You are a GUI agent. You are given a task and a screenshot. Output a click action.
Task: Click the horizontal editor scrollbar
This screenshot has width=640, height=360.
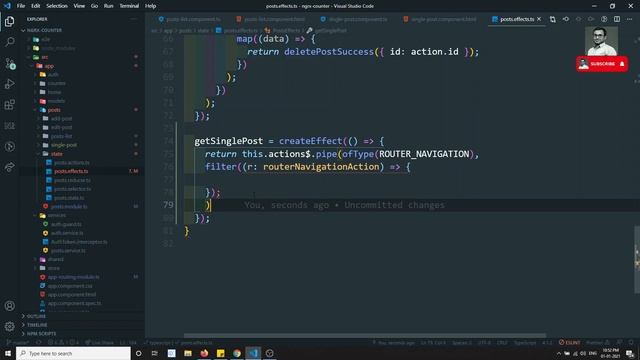[x=364, y=336]
